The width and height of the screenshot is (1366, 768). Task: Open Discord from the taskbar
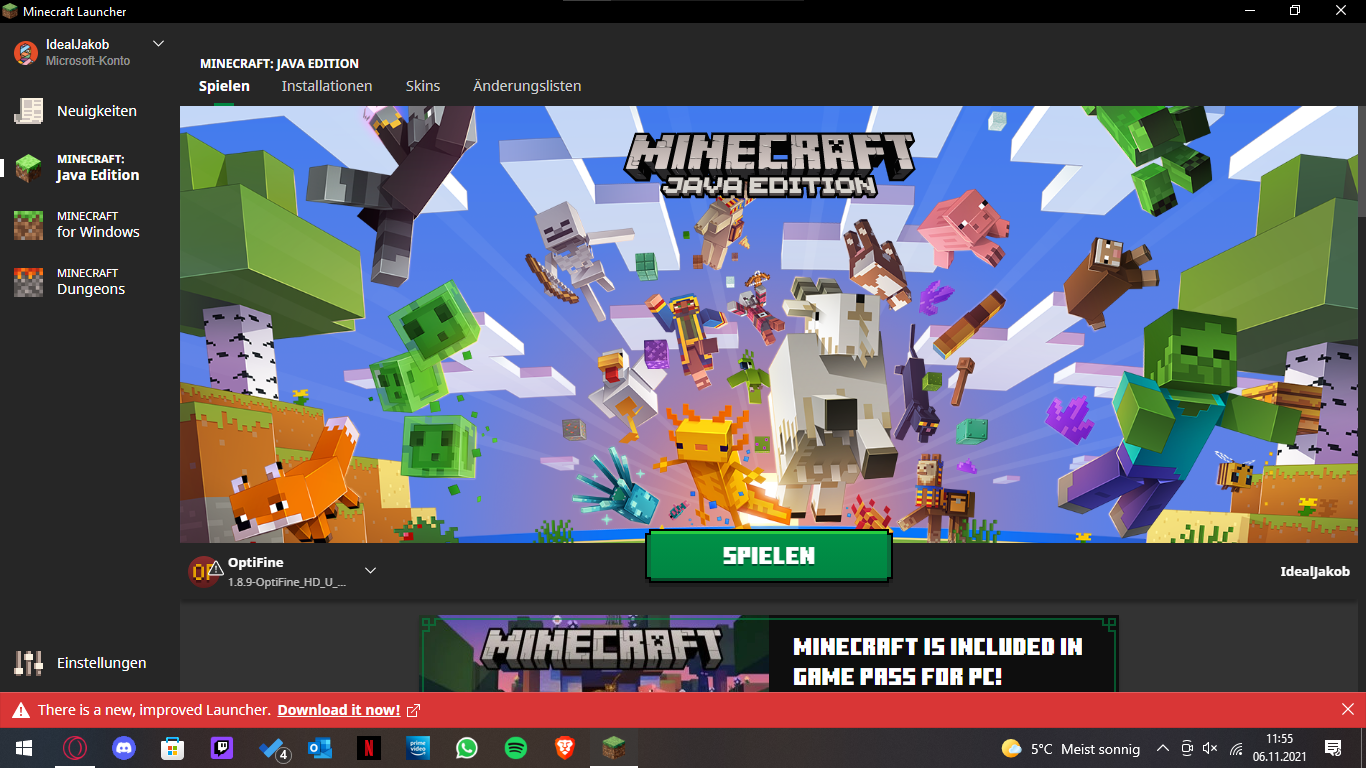(124, 748)
